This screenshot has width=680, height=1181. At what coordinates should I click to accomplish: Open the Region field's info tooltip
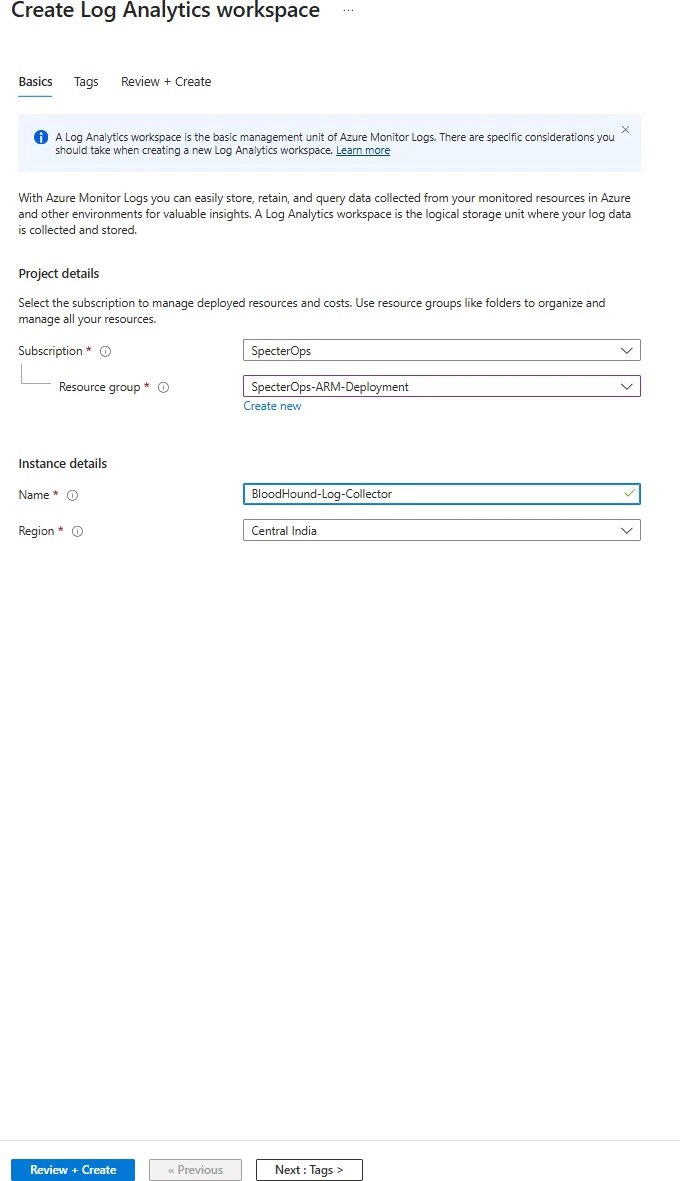tap(77, 531)
